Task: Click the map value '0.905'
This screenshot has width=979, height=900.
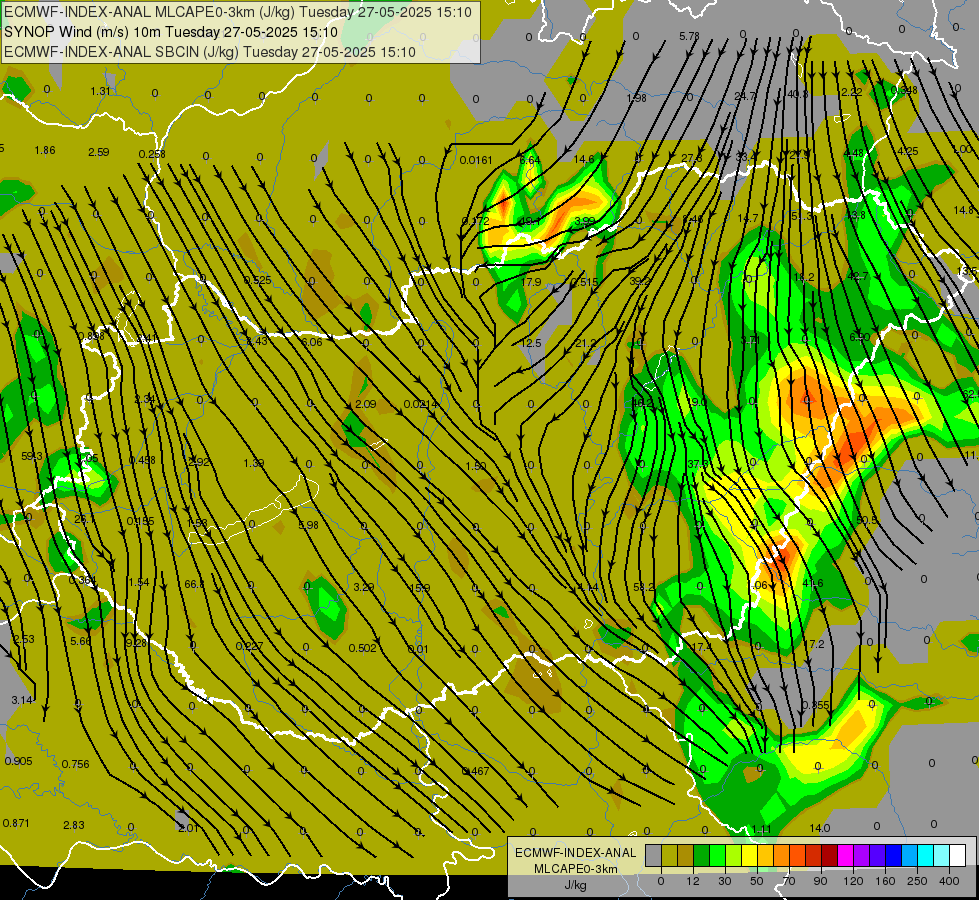Action: coord(18,761)
